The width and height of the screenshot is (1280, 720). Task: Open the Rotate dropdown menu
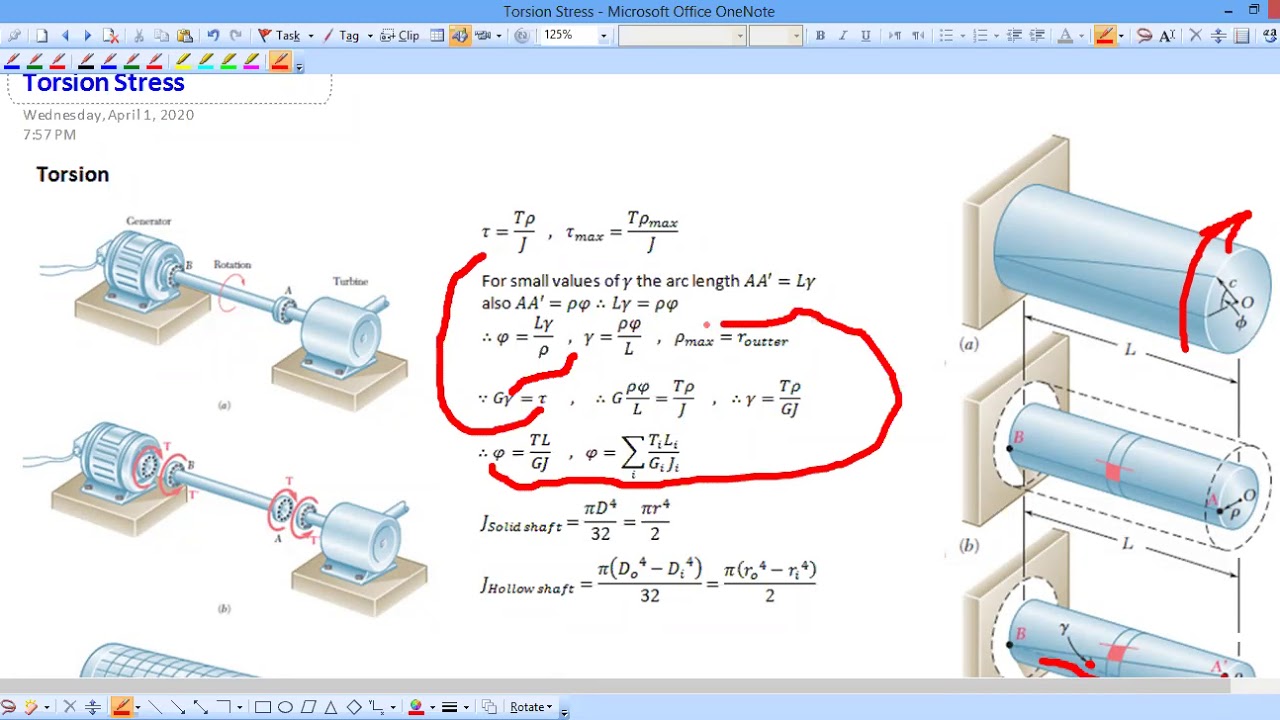click(531, 707)
